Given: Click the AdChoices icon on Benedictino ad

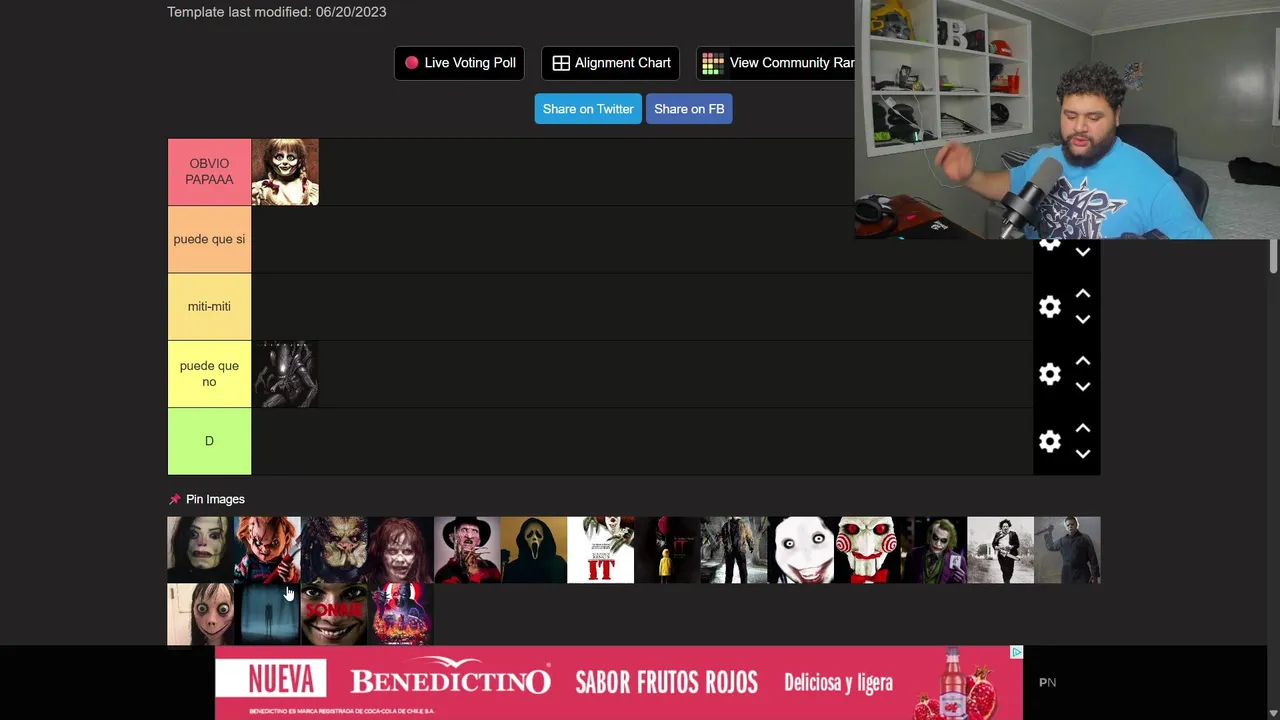Looking at the screenshot, I should [1016, 652].
